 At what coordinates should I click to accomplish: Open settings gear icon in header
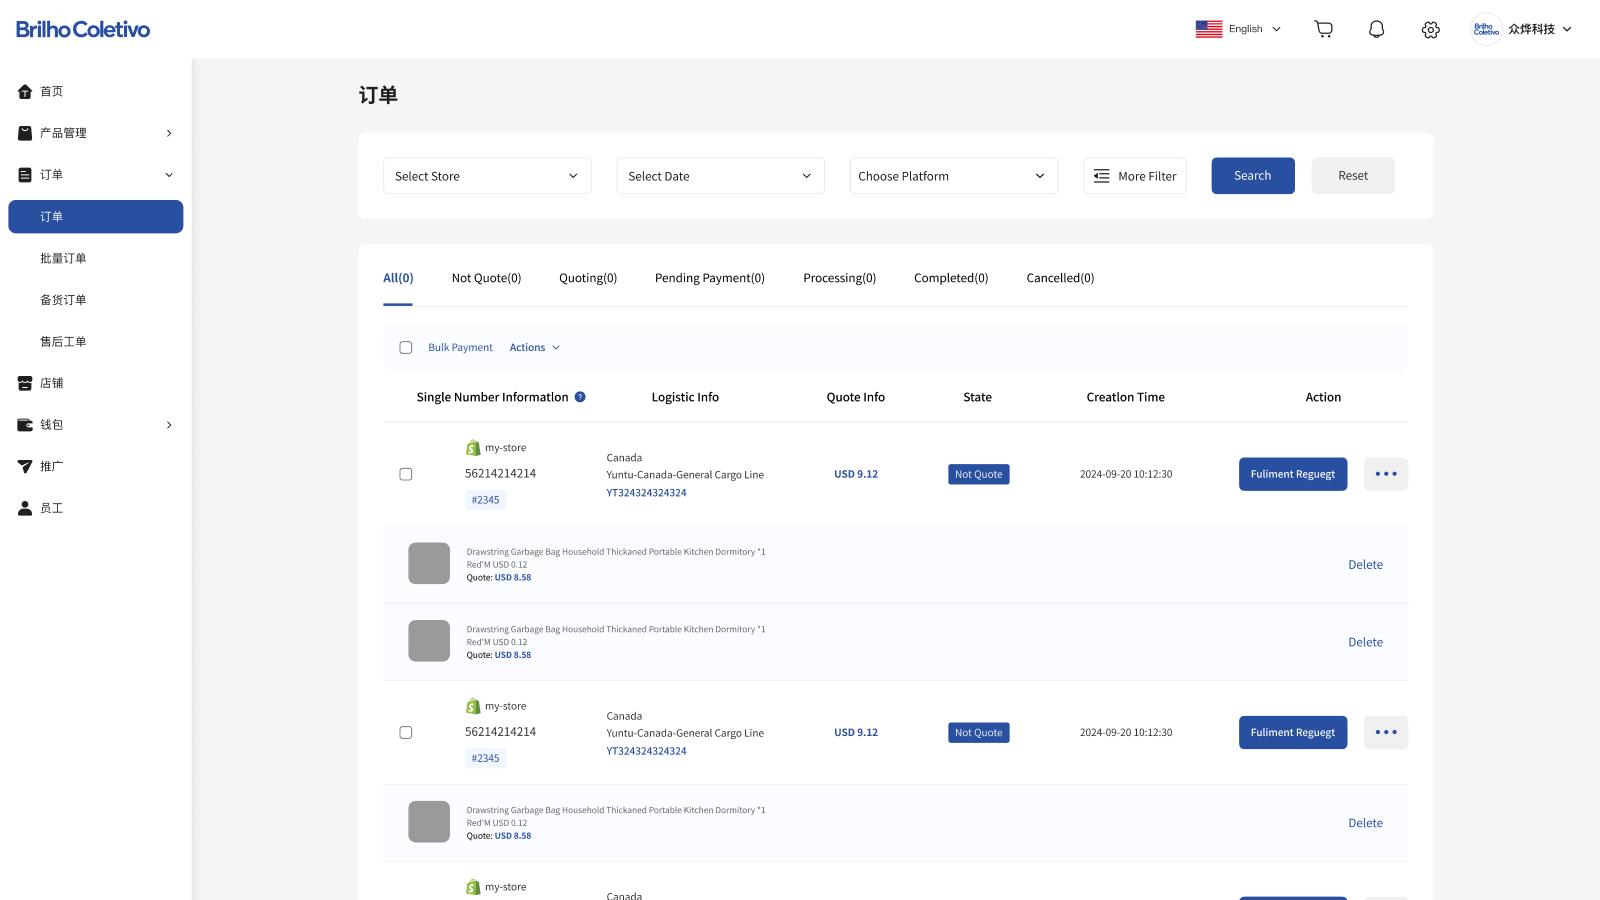(1430, 30)
